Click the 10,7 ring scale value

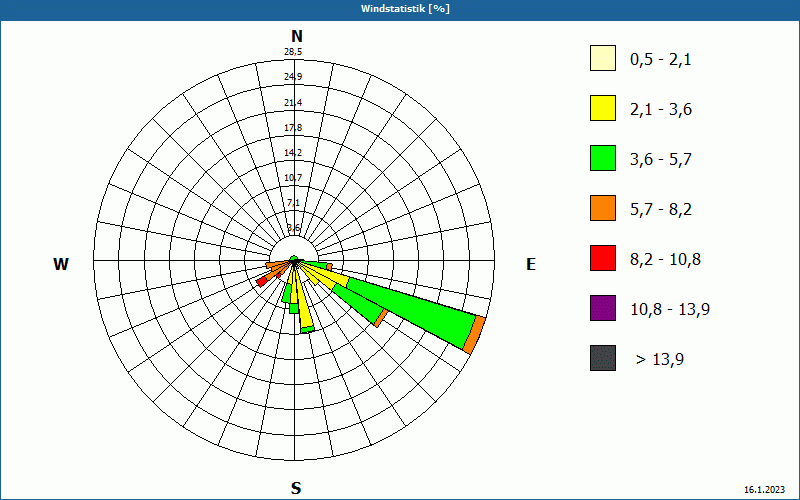[x=293, y=178]
